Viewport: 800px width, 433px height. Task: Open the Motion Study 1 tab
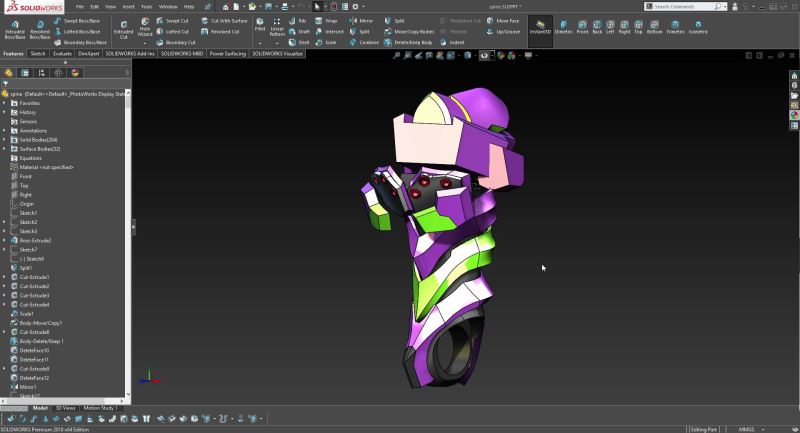point(100,408)
